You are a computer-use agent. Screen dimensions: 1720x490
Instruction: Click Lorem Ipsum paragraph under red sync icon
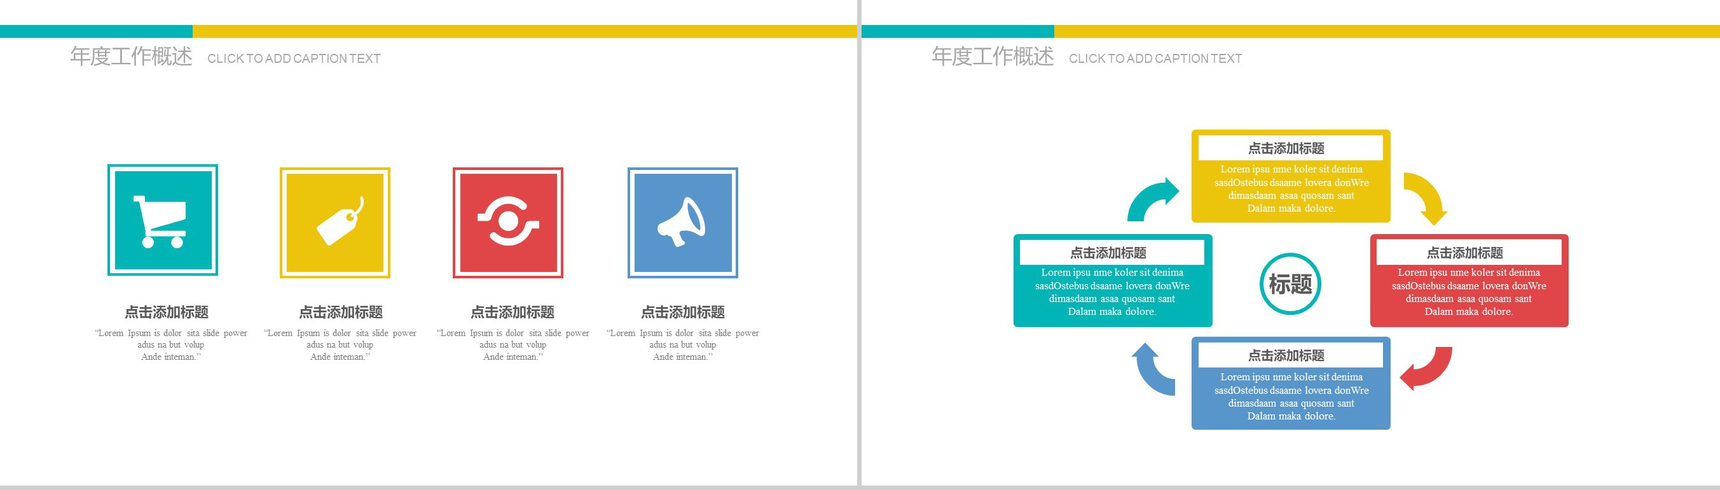point(512,345)
